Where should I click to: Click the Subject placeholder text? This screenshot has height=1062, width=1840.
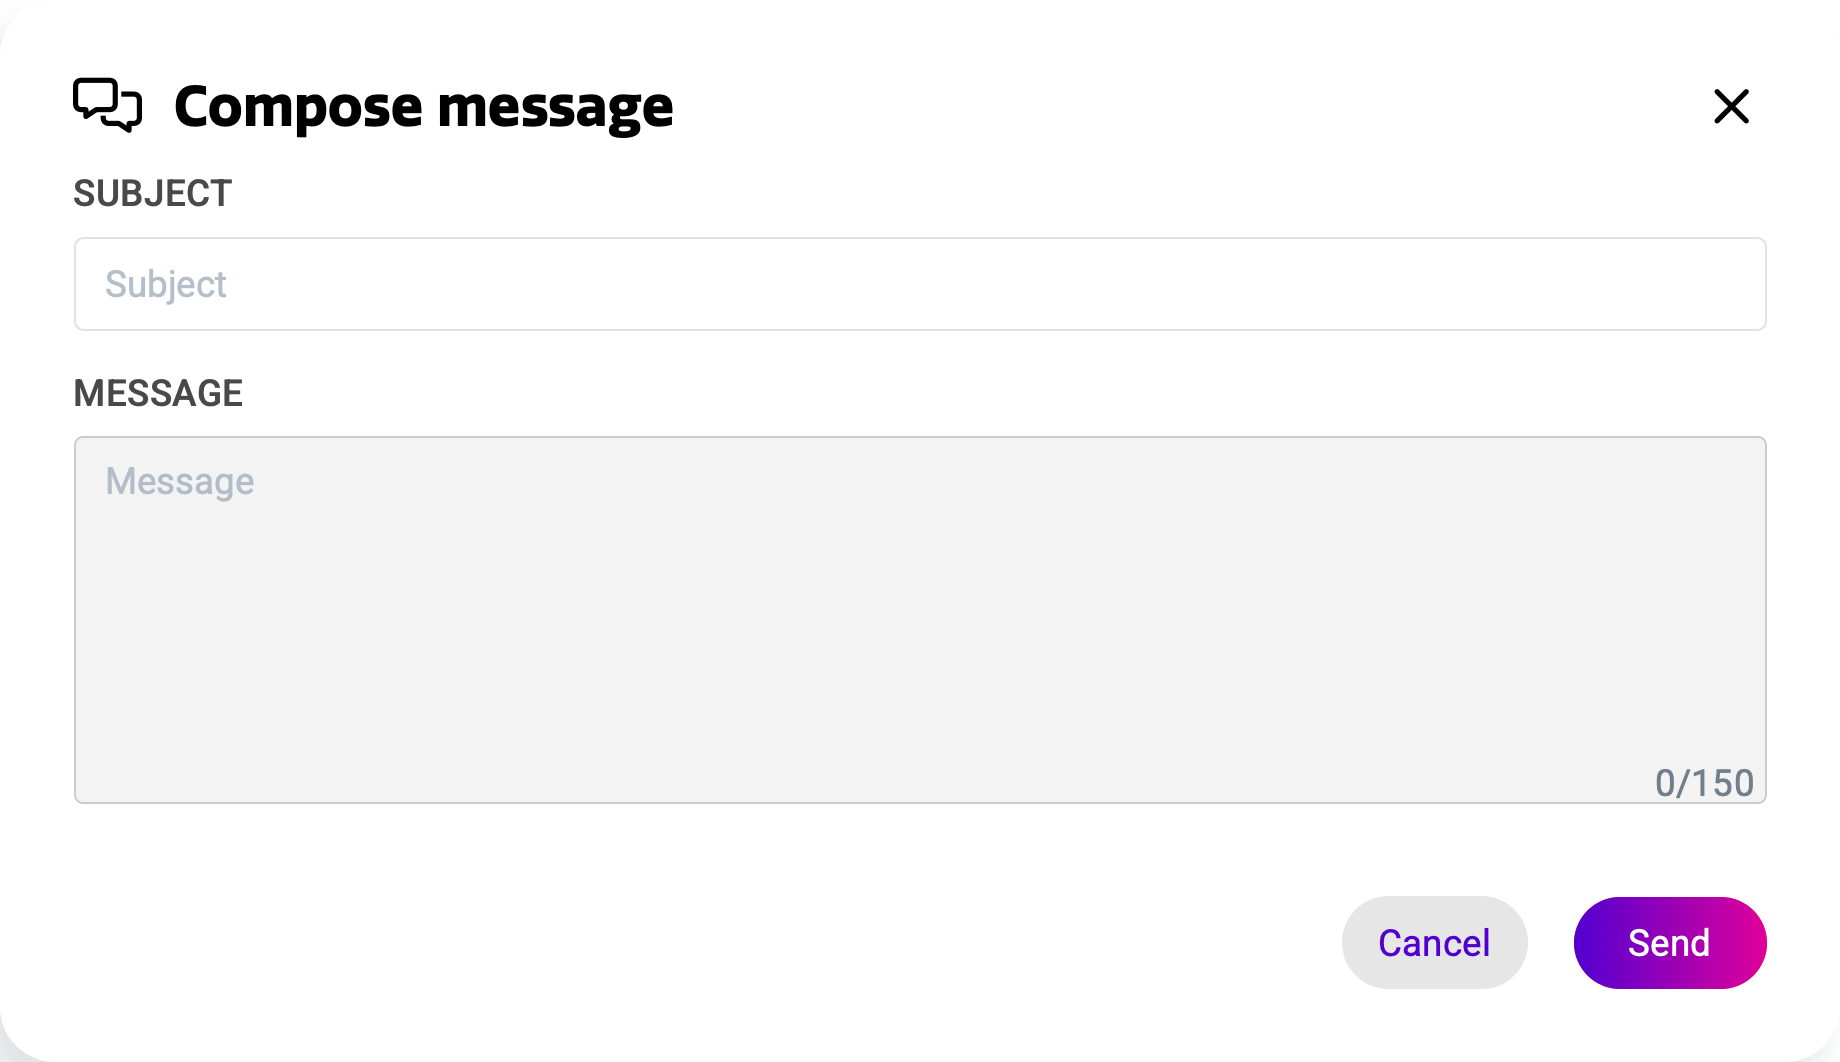[166, 285]
